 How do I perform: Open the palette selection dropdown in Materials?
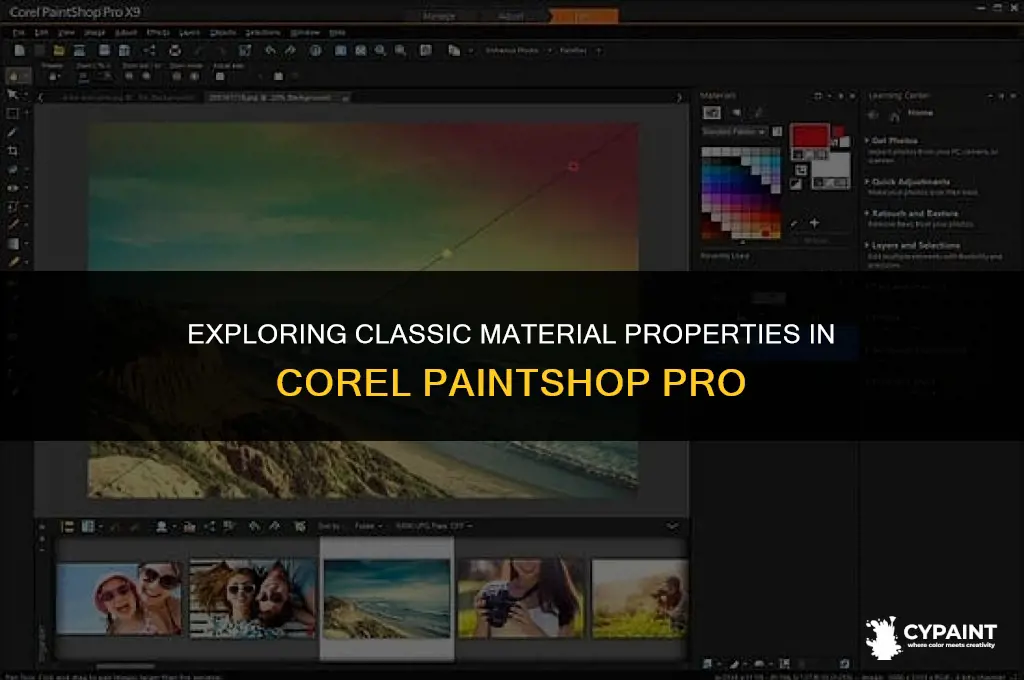734,131
